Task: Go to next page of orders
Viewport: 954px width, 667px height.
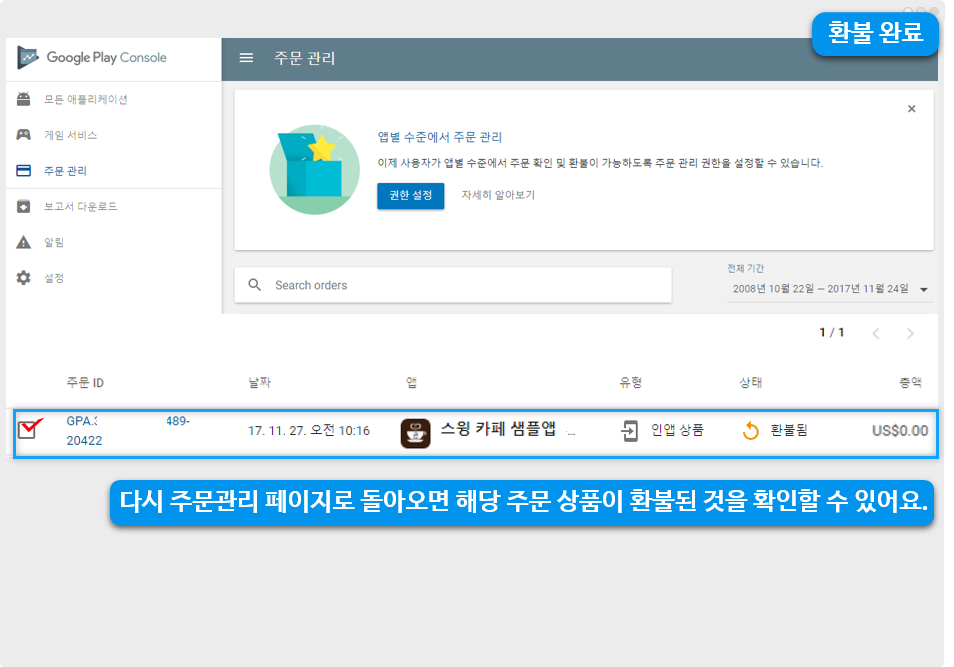Action: coord(910,333)
